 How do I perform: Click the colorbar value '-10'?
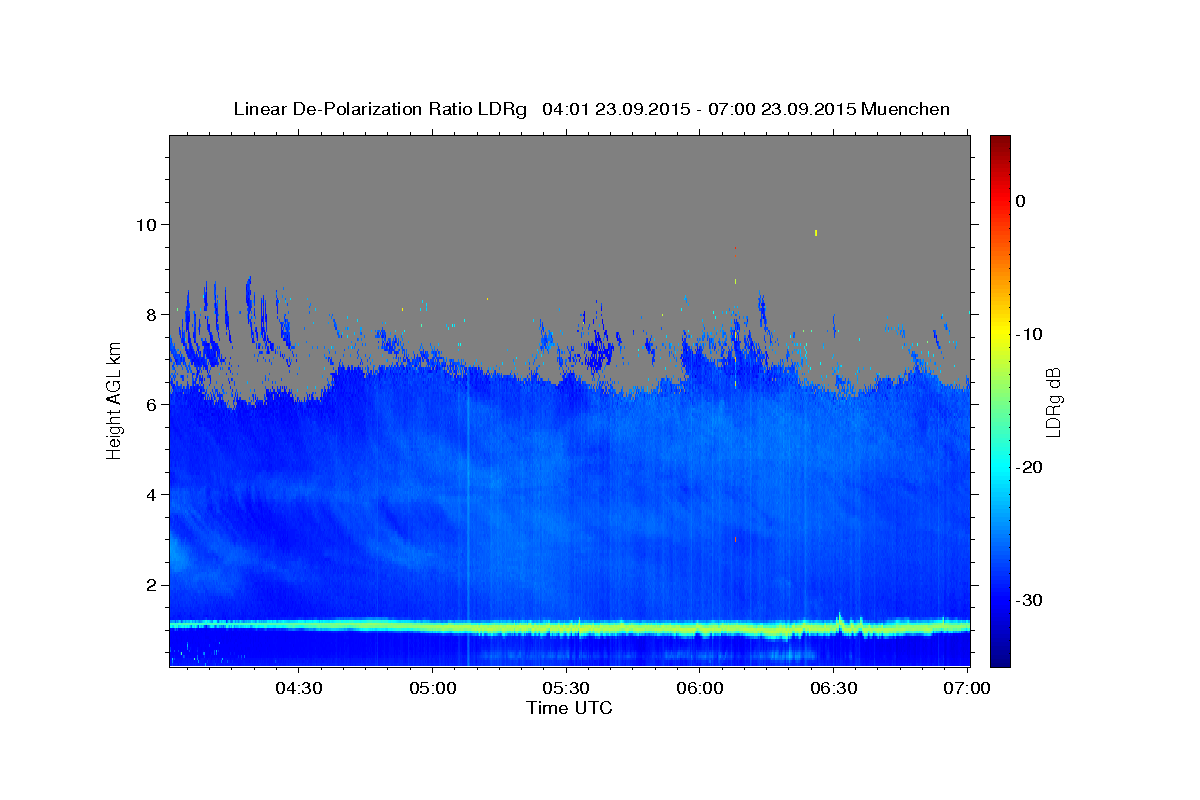[1030, 334]
